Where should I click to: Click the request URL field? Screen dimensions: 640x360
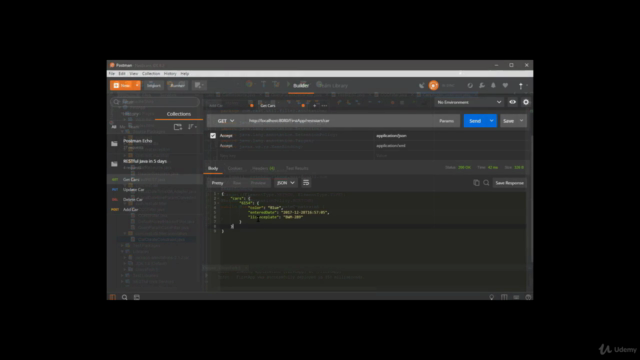339,121
